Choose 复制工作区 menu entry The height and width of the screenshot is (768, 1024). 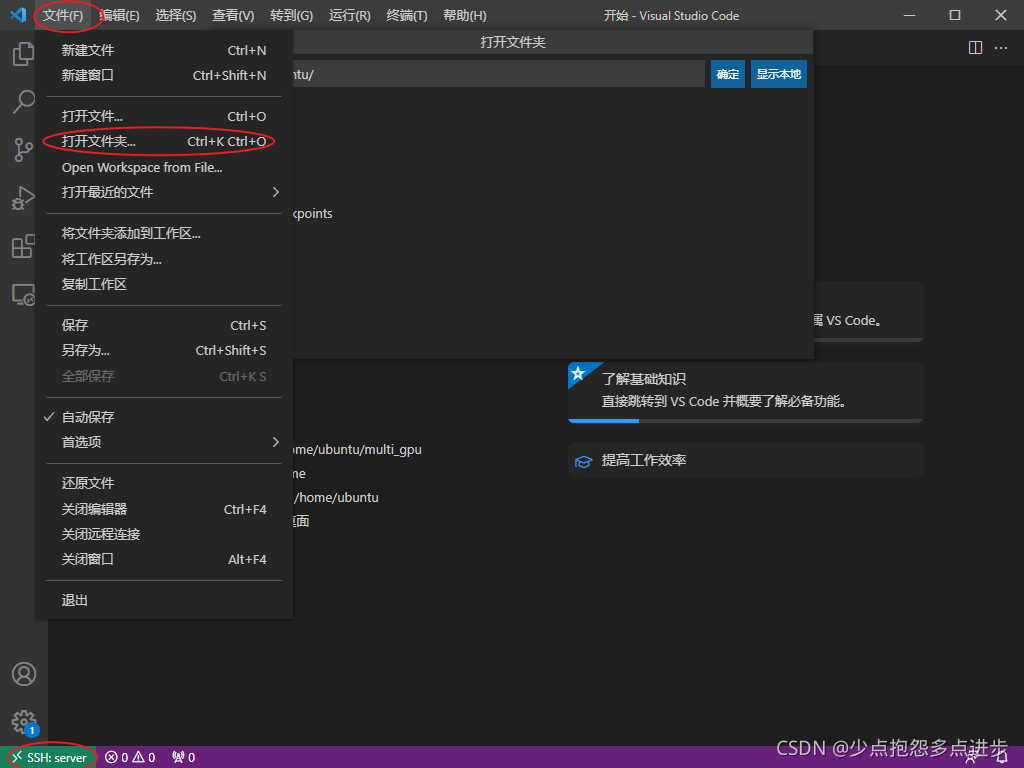tap(163, 284)
